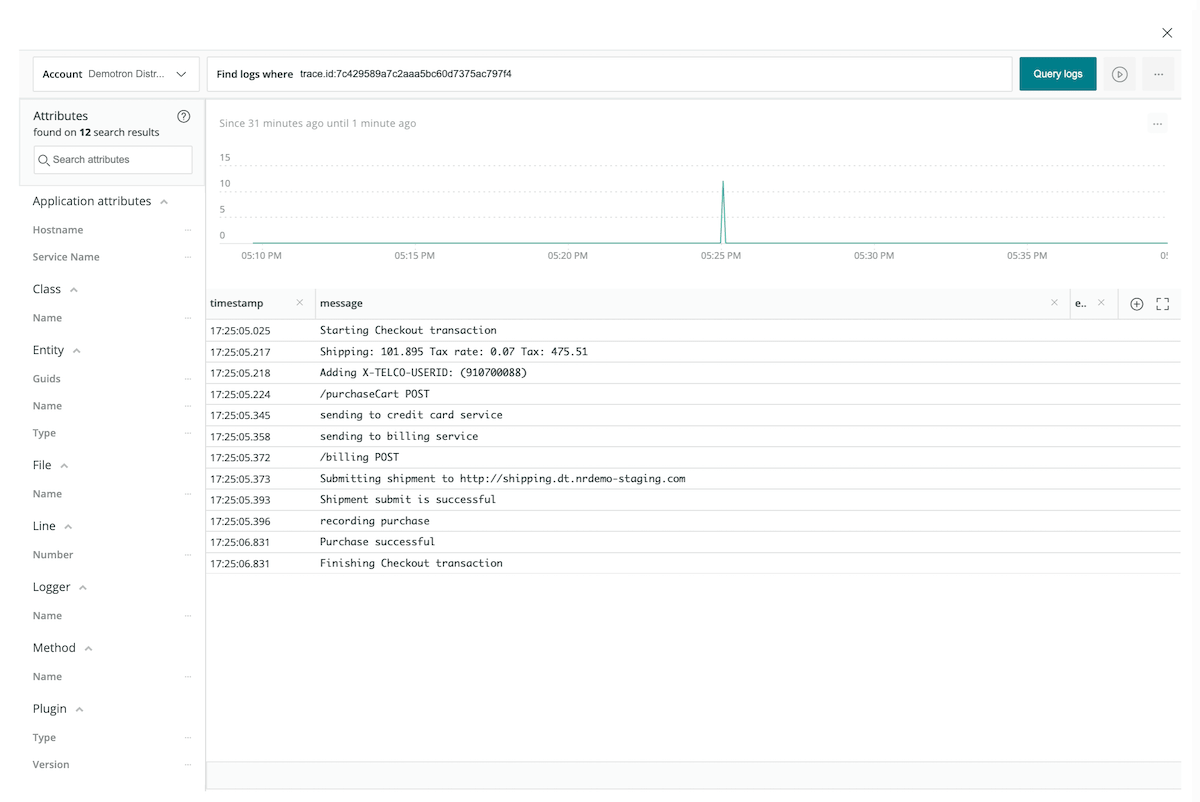Click the Find logs where query field
Viewport: 1200px width, 802px height.
(609, 74)
